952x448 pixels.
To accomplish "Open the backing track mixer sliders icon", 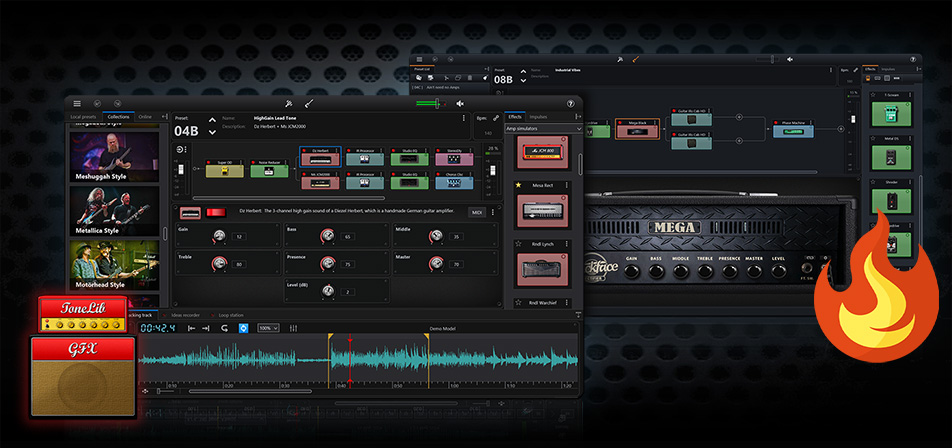I will pos(294,328).
